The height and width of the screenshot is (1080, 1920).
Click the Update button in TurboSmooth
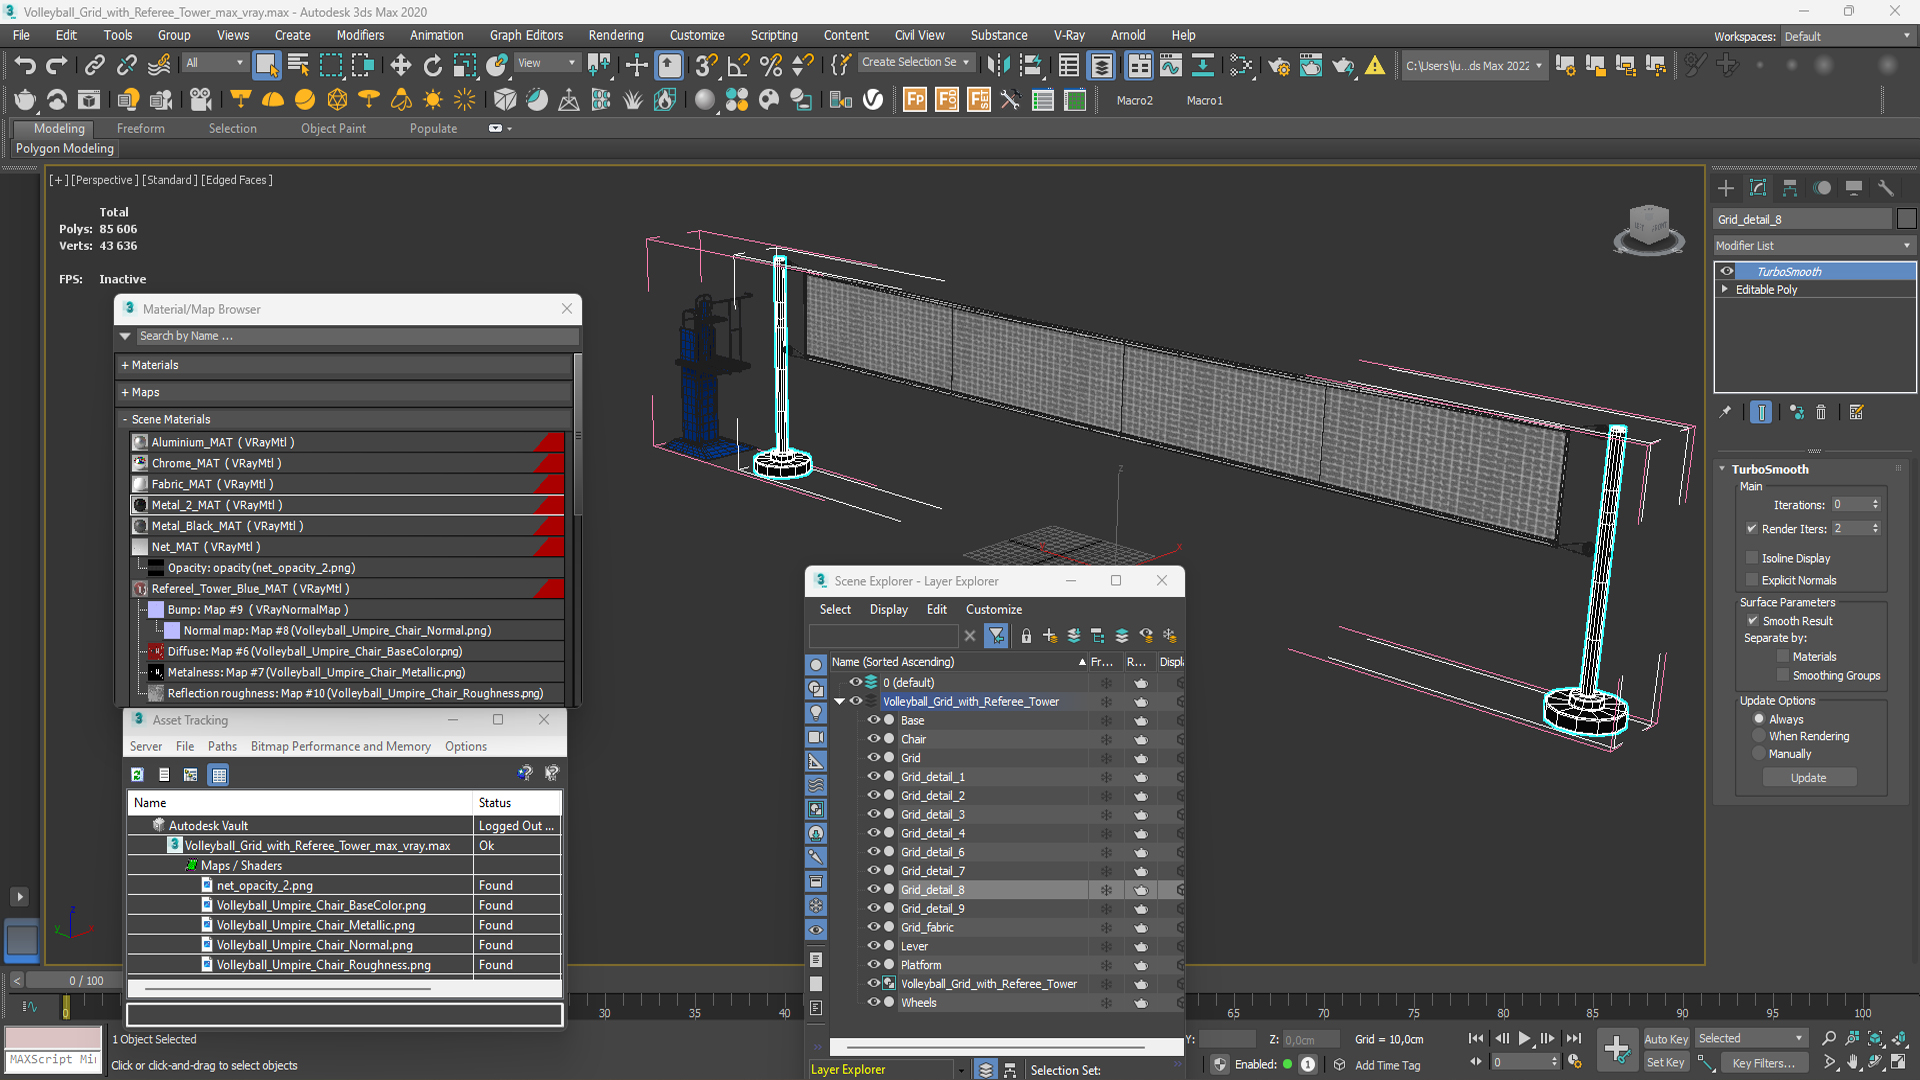click(x=1808, y=778)
